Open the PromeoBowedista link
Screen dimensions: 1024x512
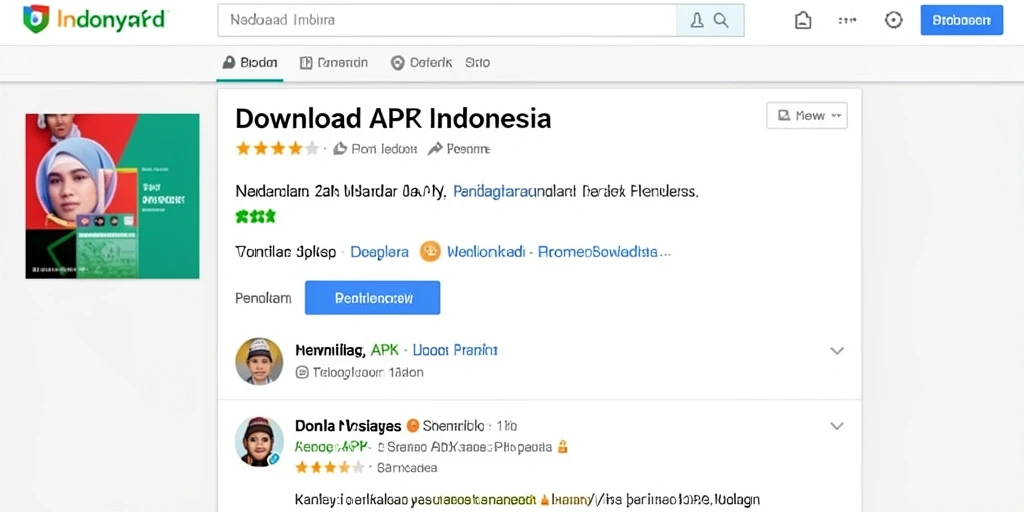[604, 252]
